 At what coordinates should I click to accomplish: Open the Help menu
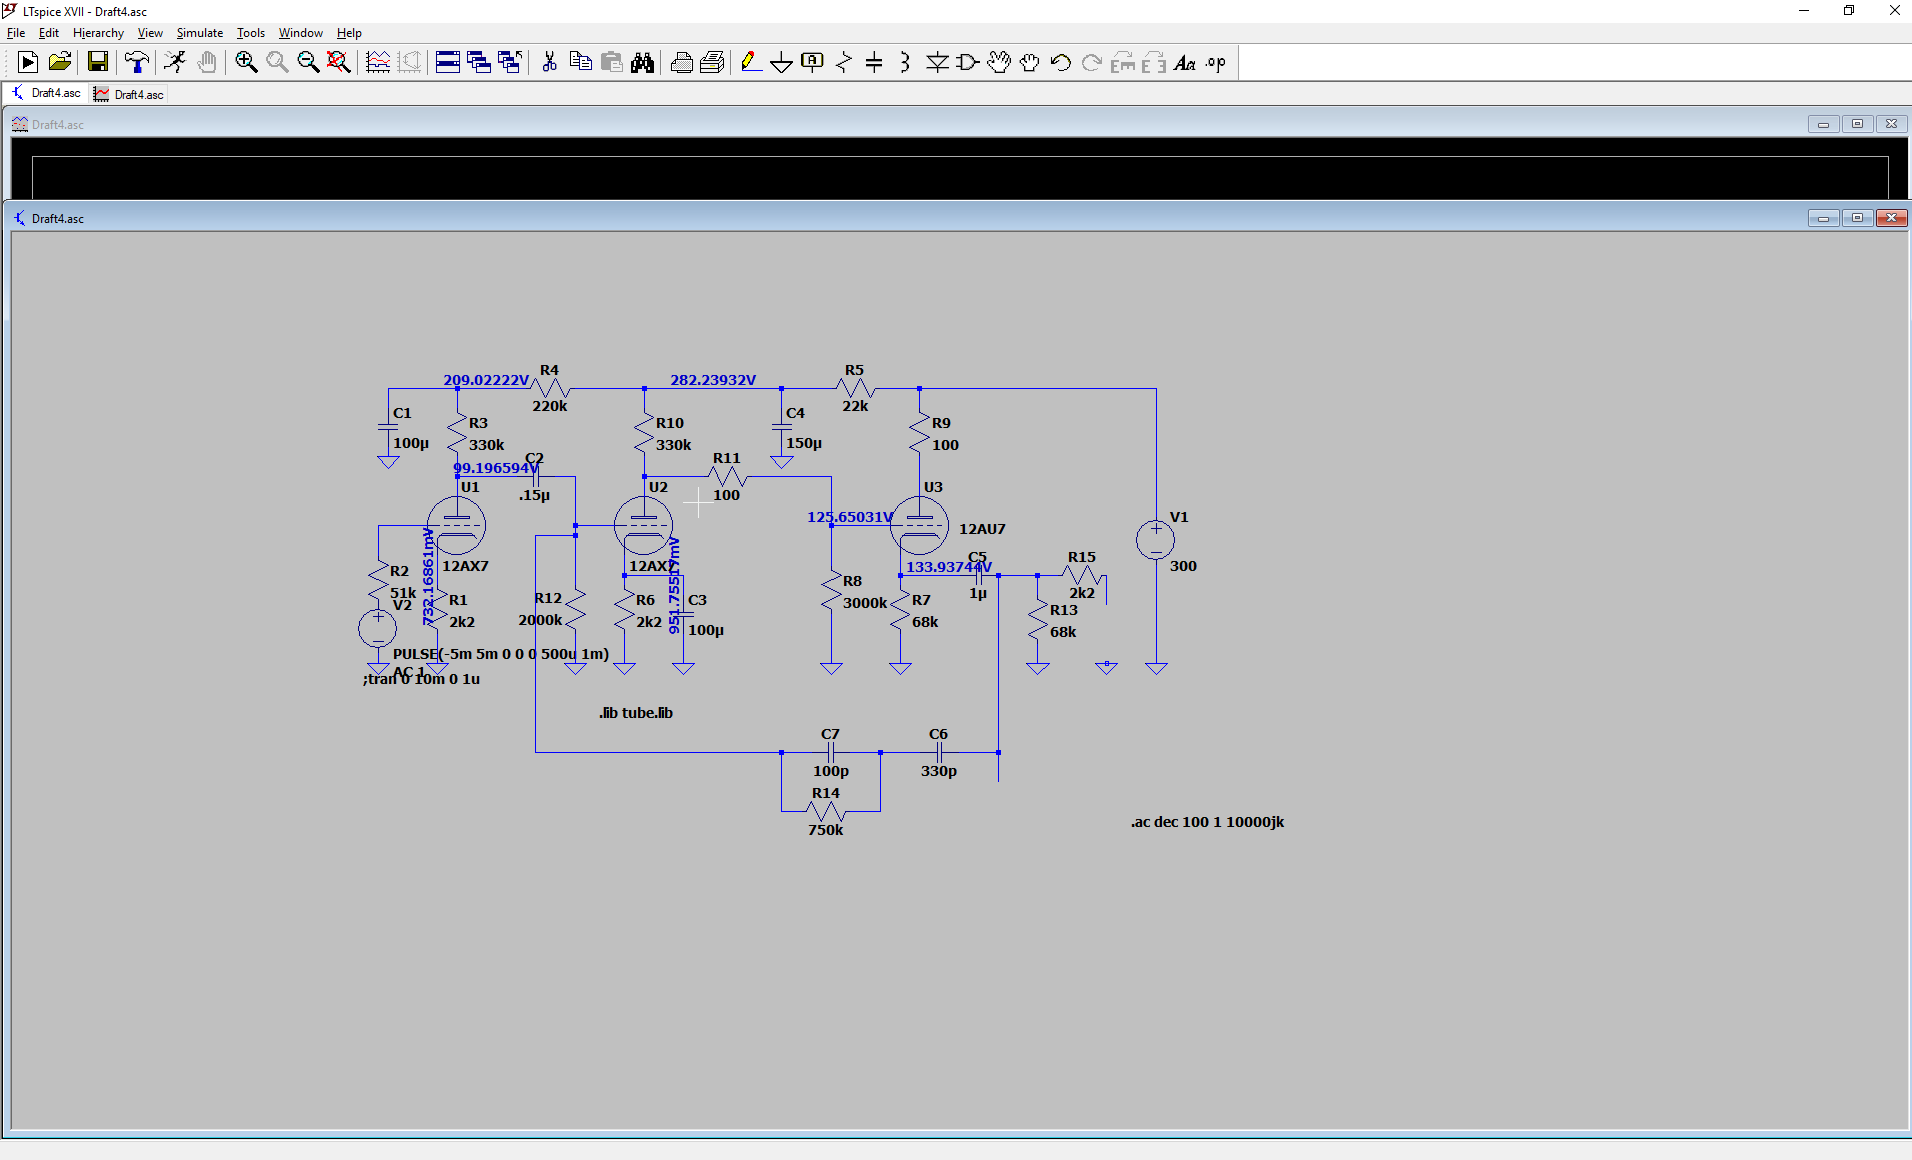click(349, 33)
